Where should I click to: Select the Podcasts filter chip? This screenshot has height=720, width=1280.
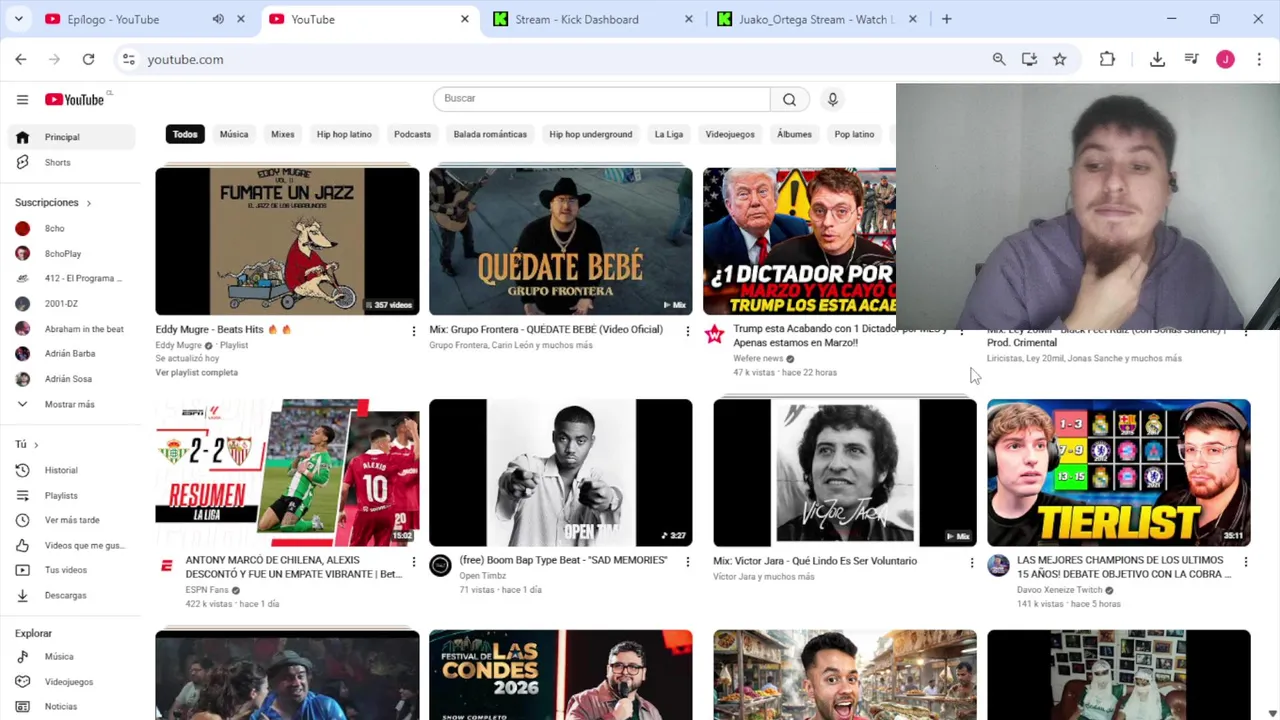click(412, 134)
